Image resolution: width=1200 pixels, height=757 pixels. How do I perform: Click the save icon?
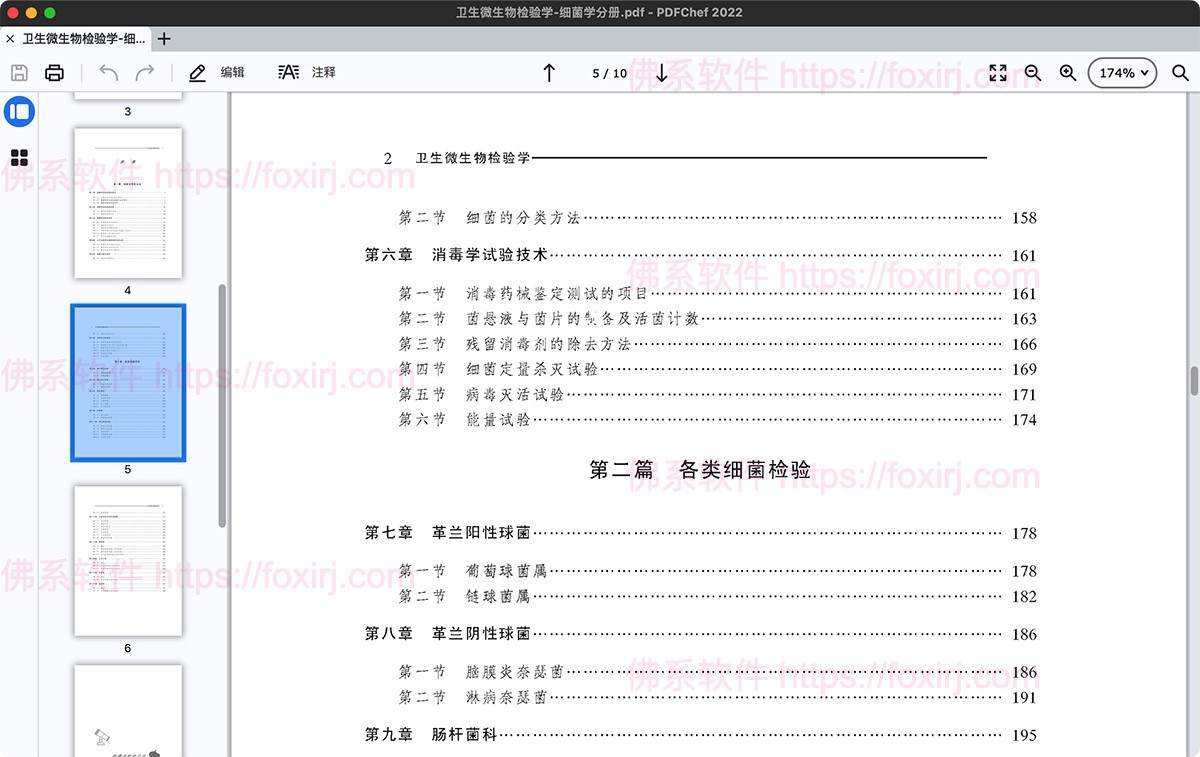[x=18, y=72]
